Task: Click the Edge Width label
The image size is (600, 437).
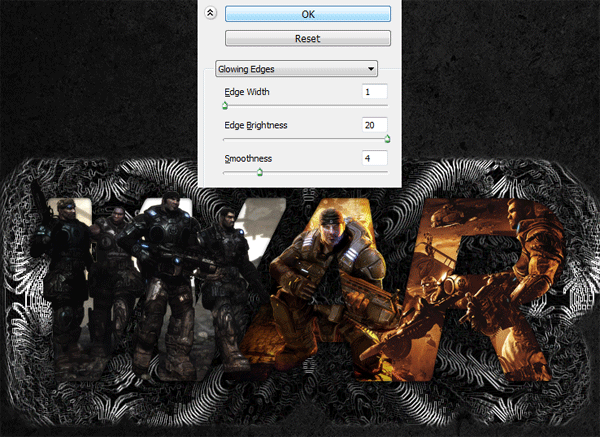Action: (247, 92)
